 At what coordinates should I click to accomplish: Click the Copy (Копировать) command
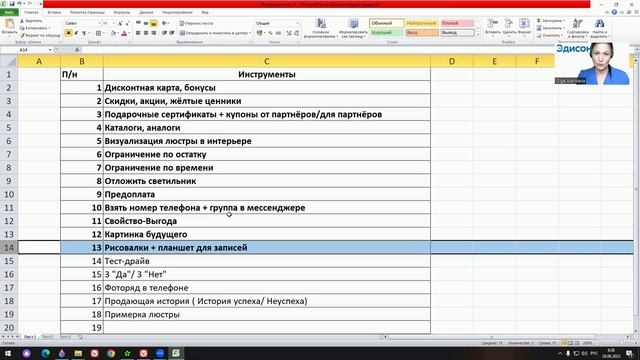[x=35, y=28]
